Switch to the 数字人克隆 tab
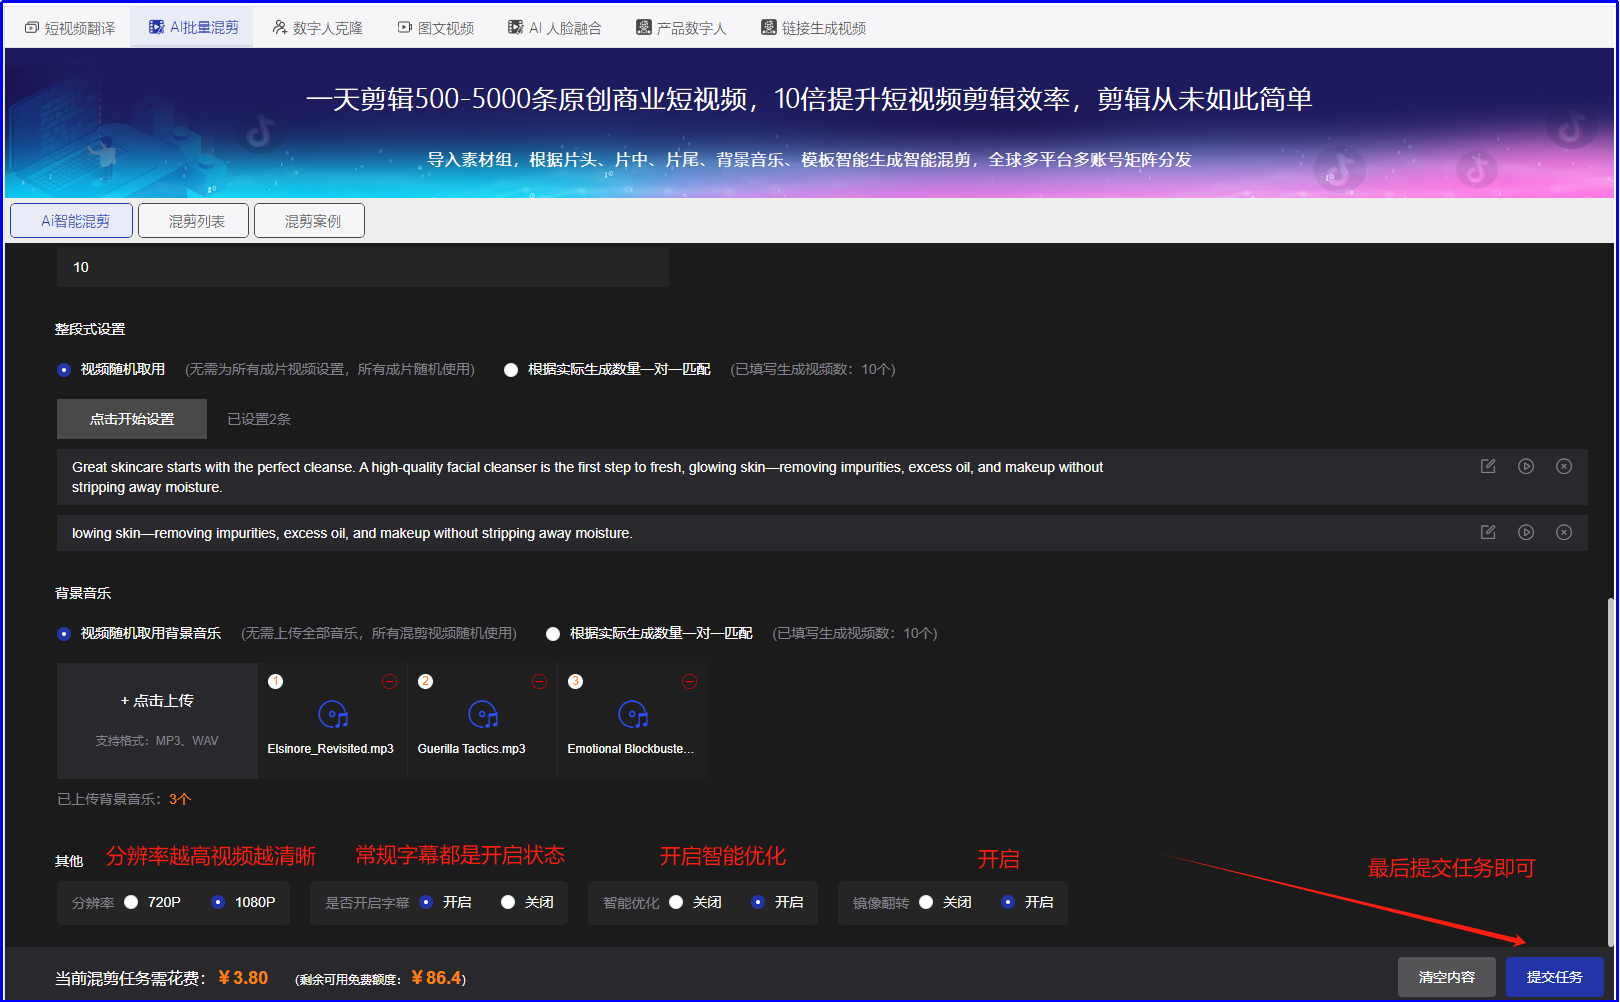Image resolution: width=1620 pixels, height=1002 pixels. (318, 27)
